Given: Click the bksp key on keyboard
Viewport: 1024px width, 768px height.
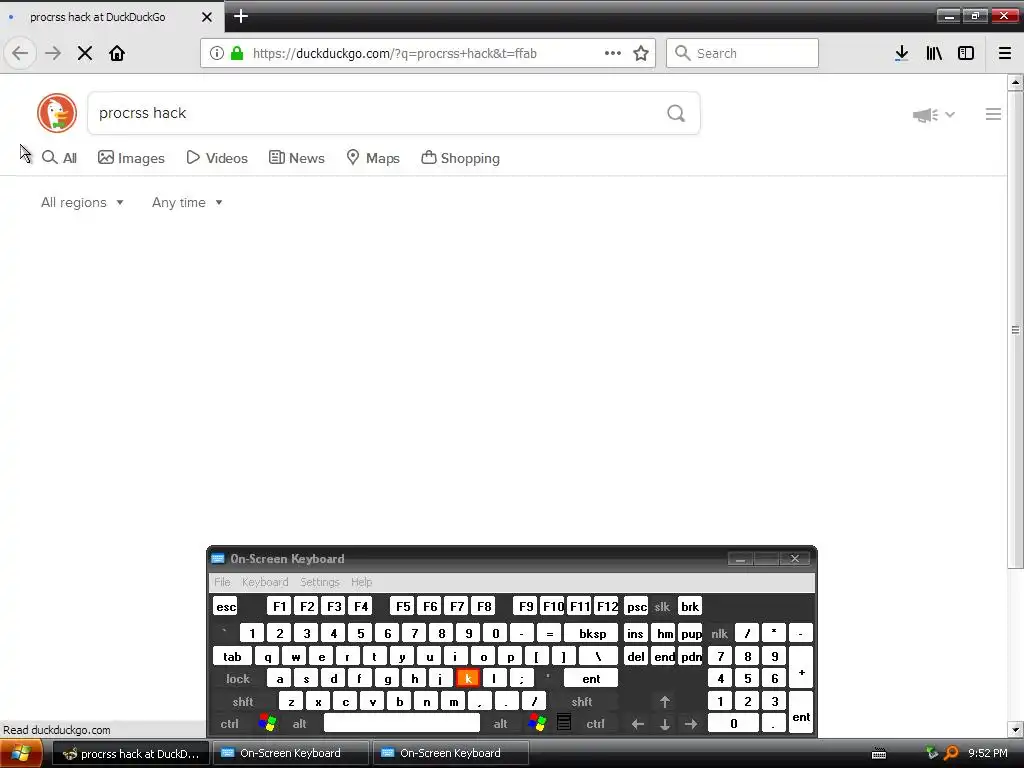Looking at the screenshot, I should coord(592,633).
